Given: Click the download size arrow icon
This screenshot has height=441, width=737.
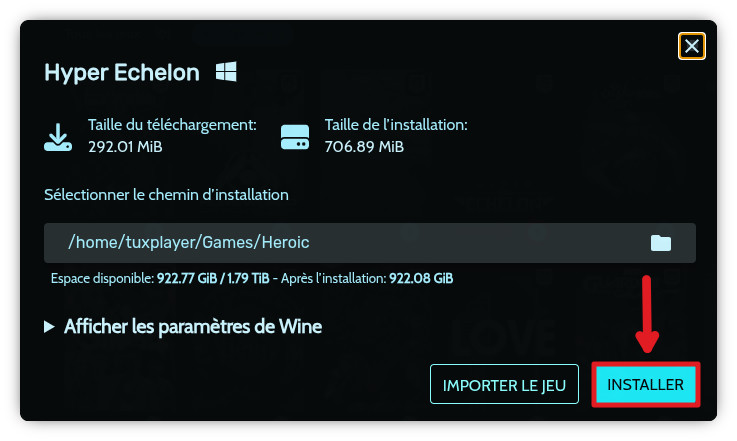Looking at the screenshot, I should [58, 136].
